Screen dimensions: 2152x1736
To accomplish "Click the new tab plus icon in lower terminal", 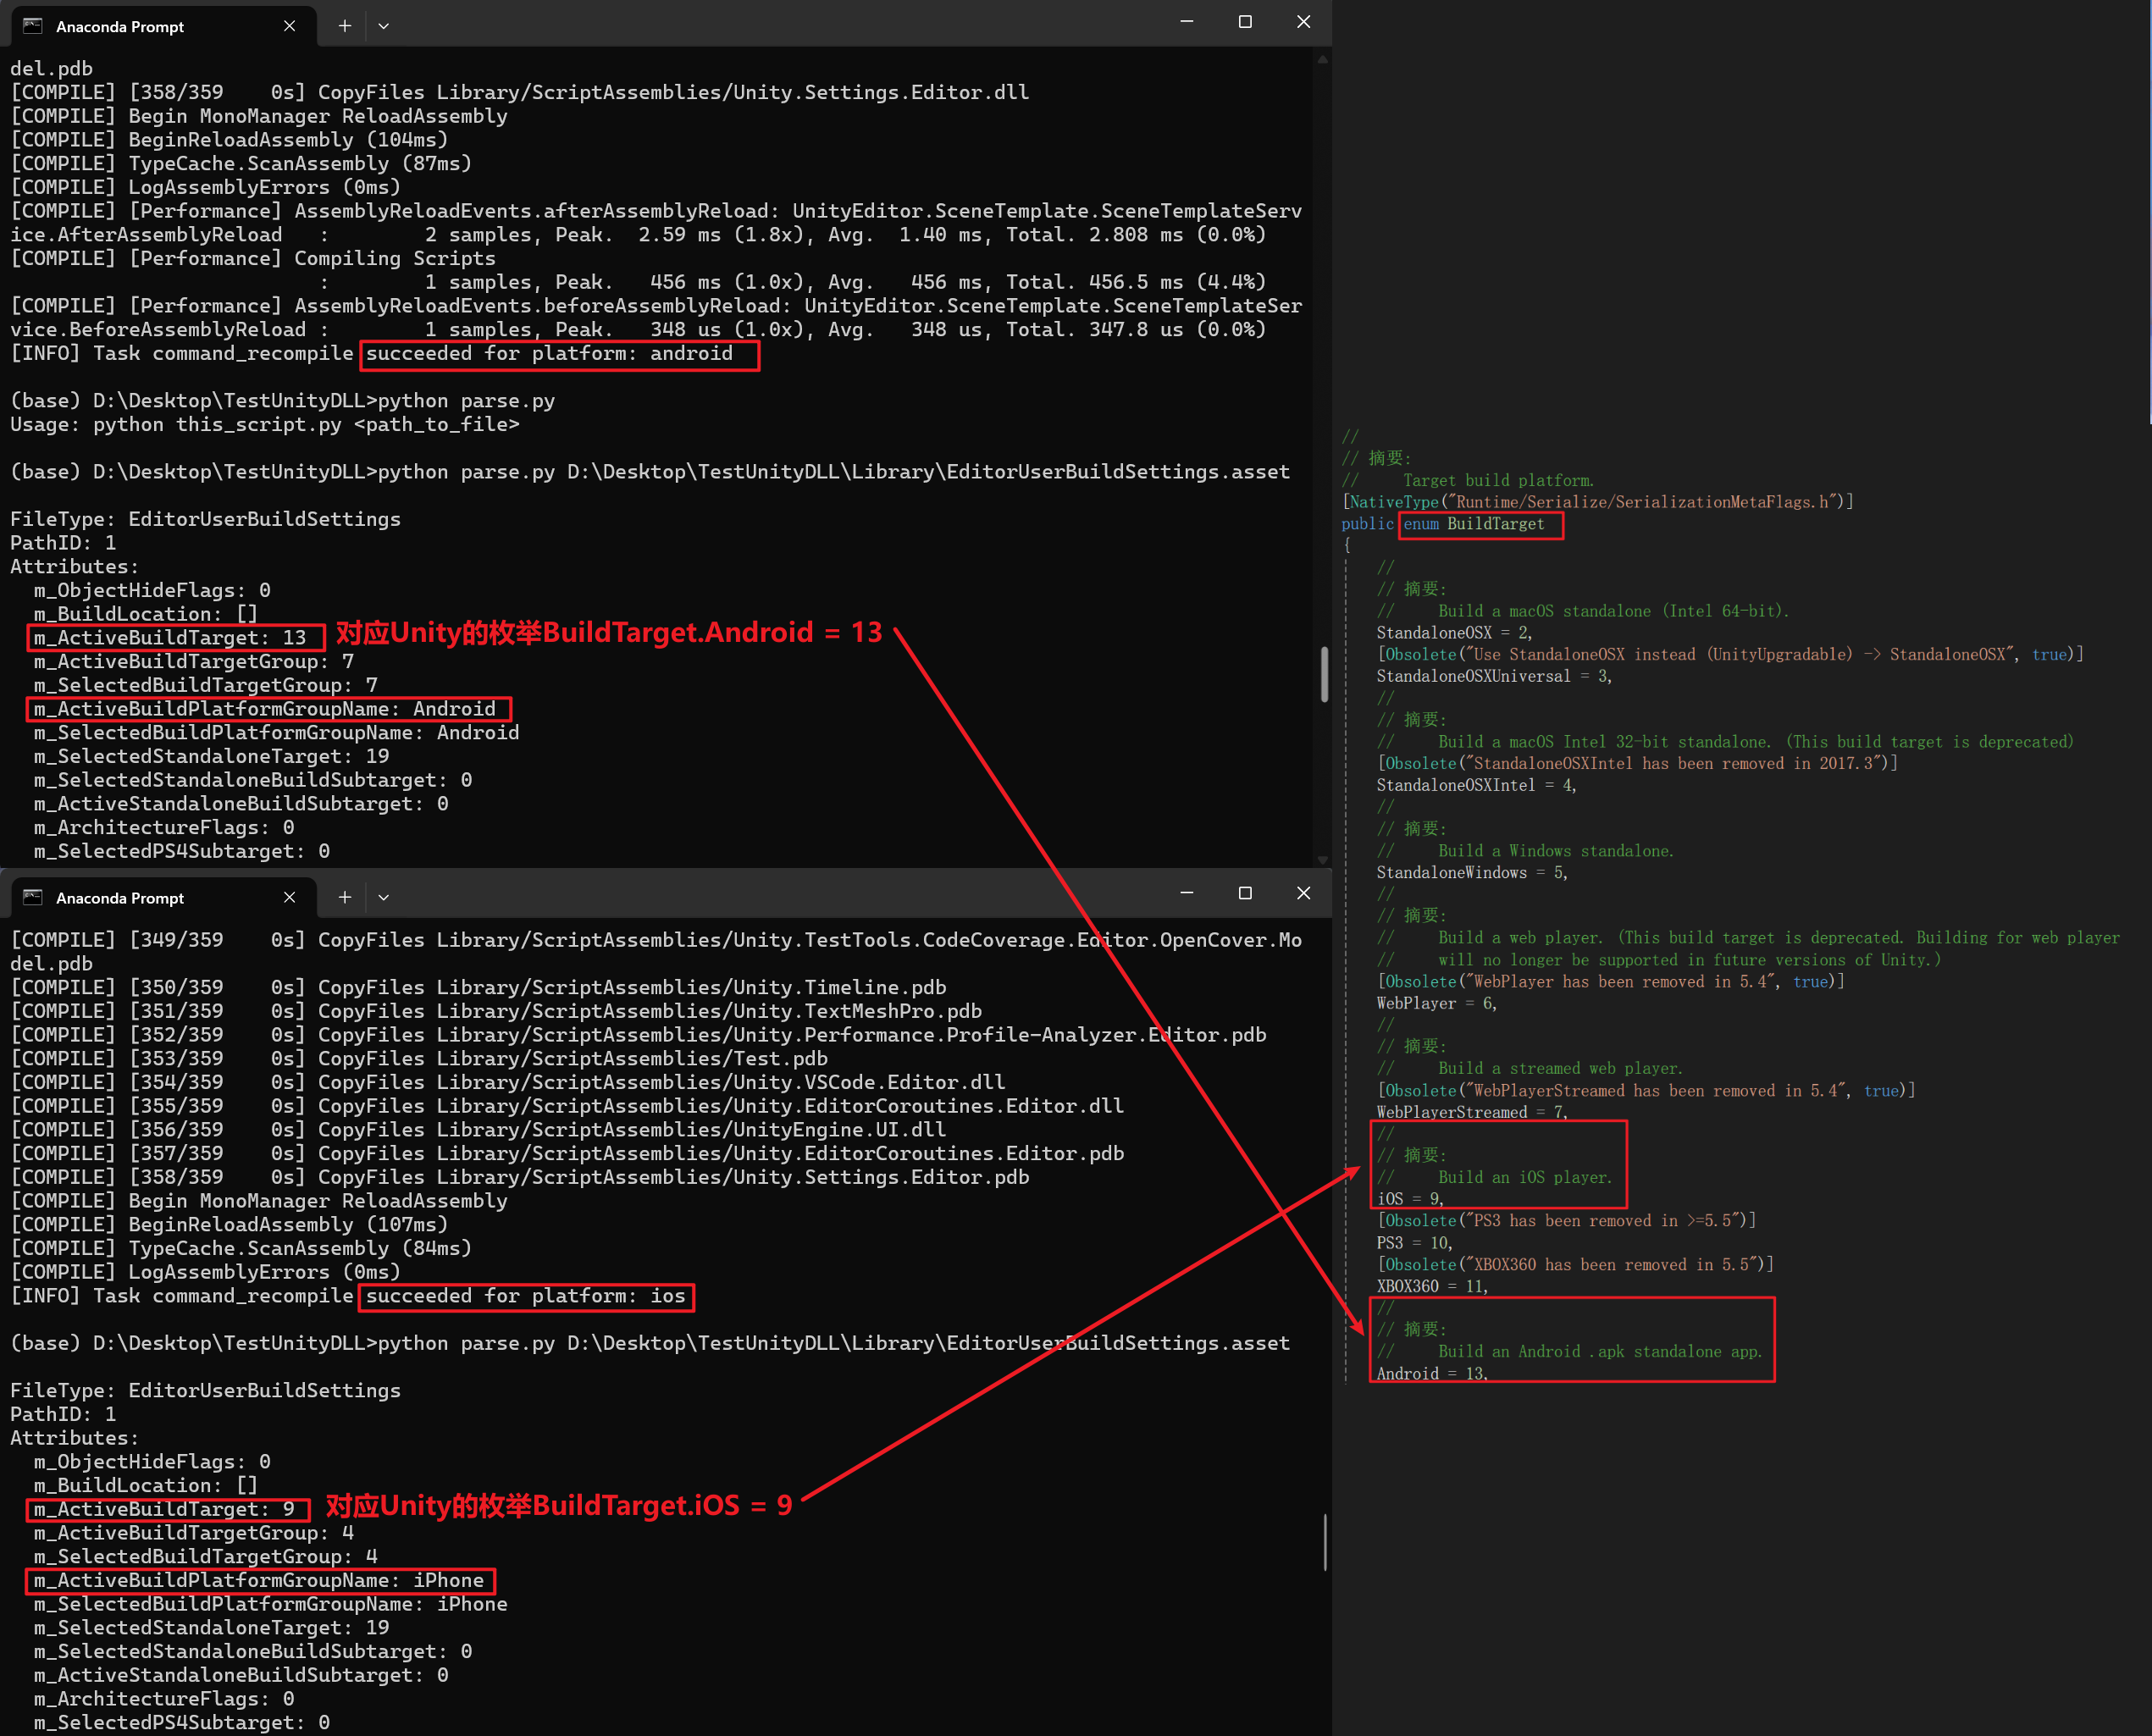I will tap(344, 897).
